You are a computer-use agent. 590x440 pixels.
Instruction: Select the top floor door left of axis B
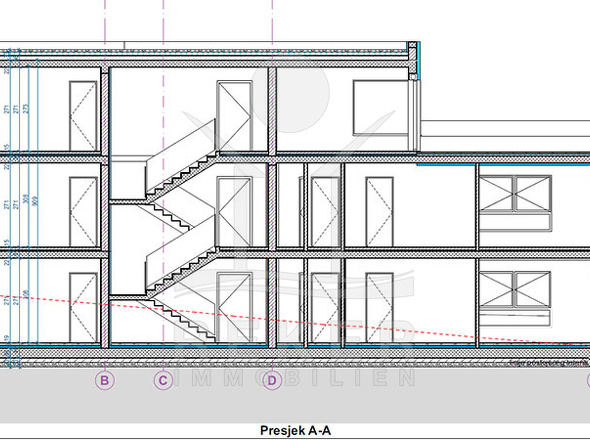83,116
